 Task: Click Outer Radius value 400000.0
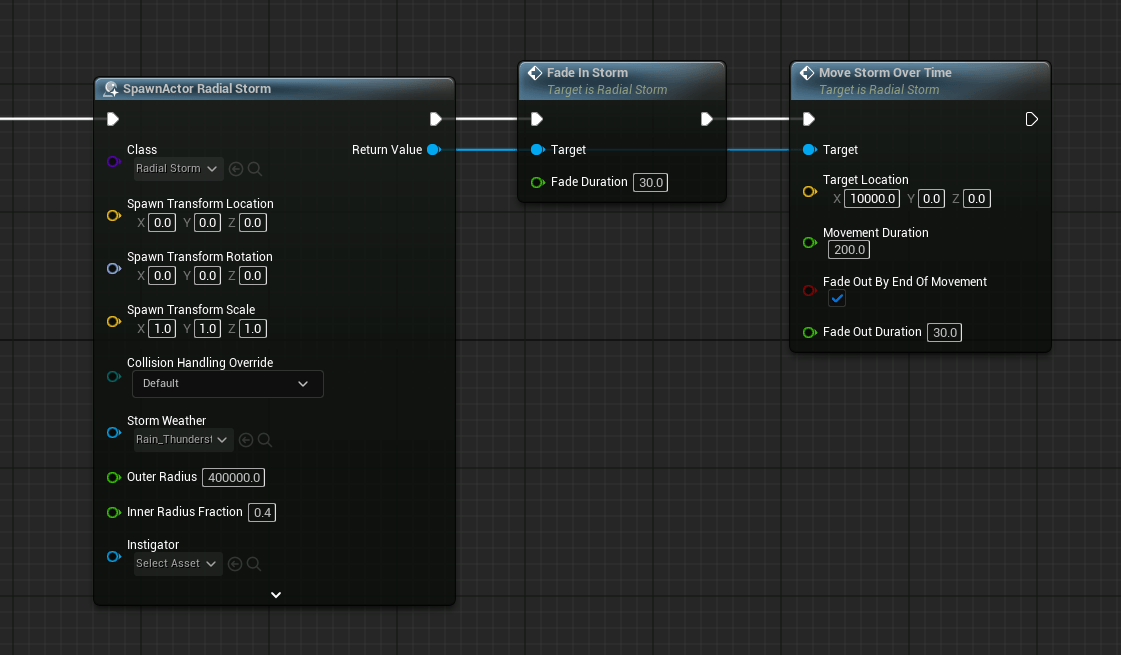[x=234, y=477]
